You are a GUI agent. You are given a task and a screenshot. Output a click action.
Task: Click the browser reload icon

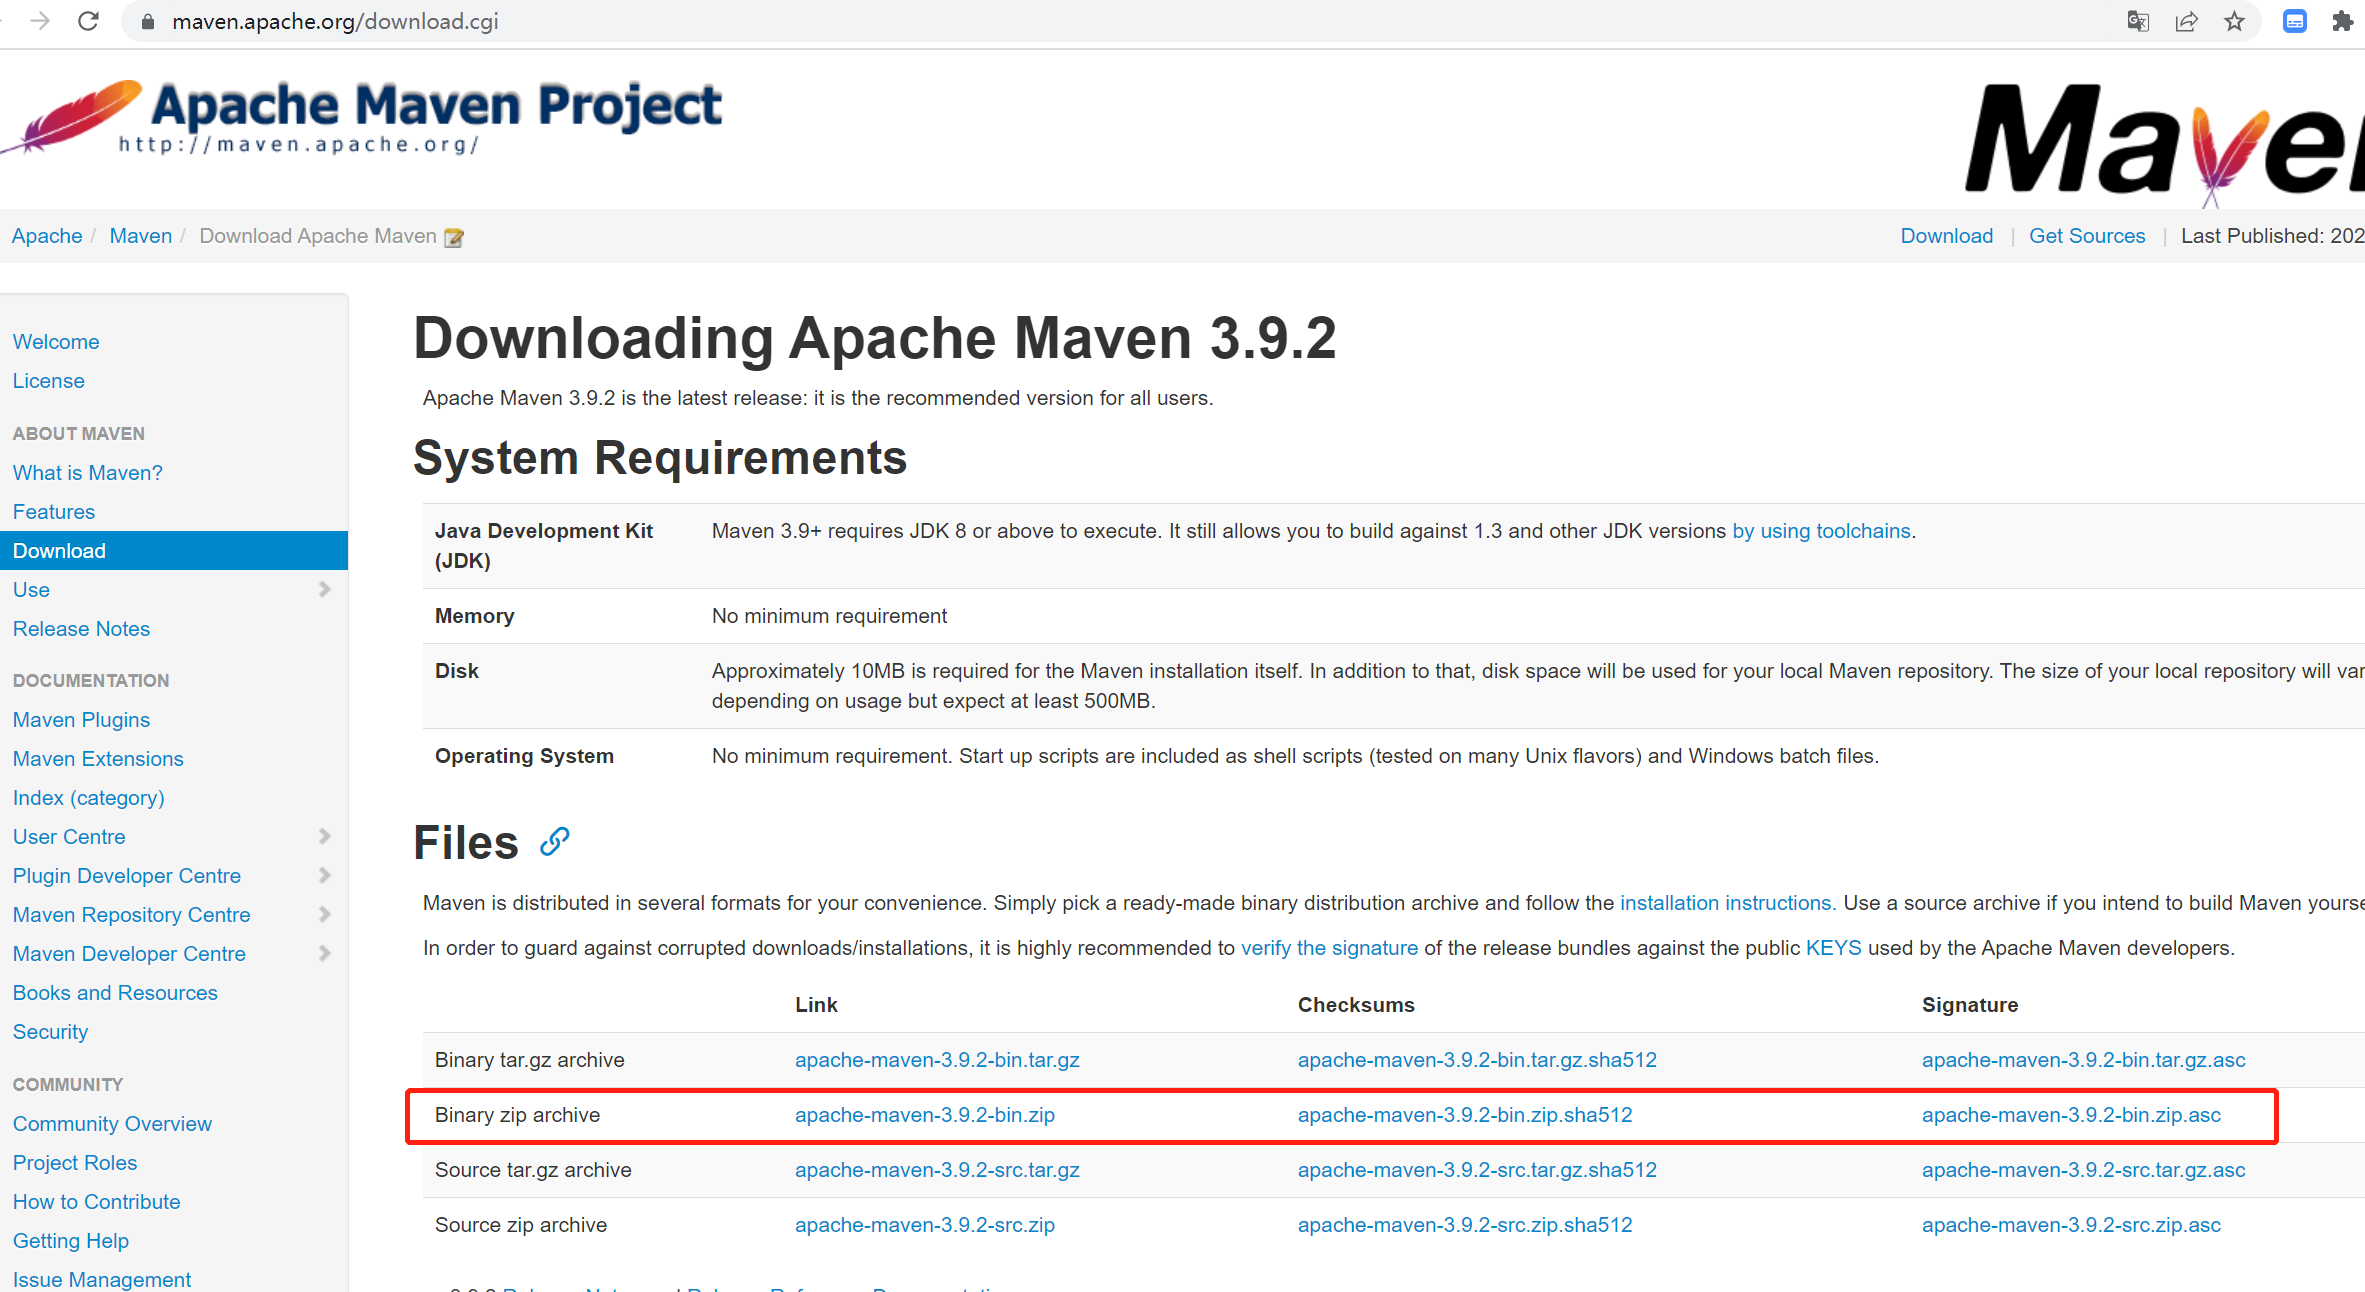[88, 21]
